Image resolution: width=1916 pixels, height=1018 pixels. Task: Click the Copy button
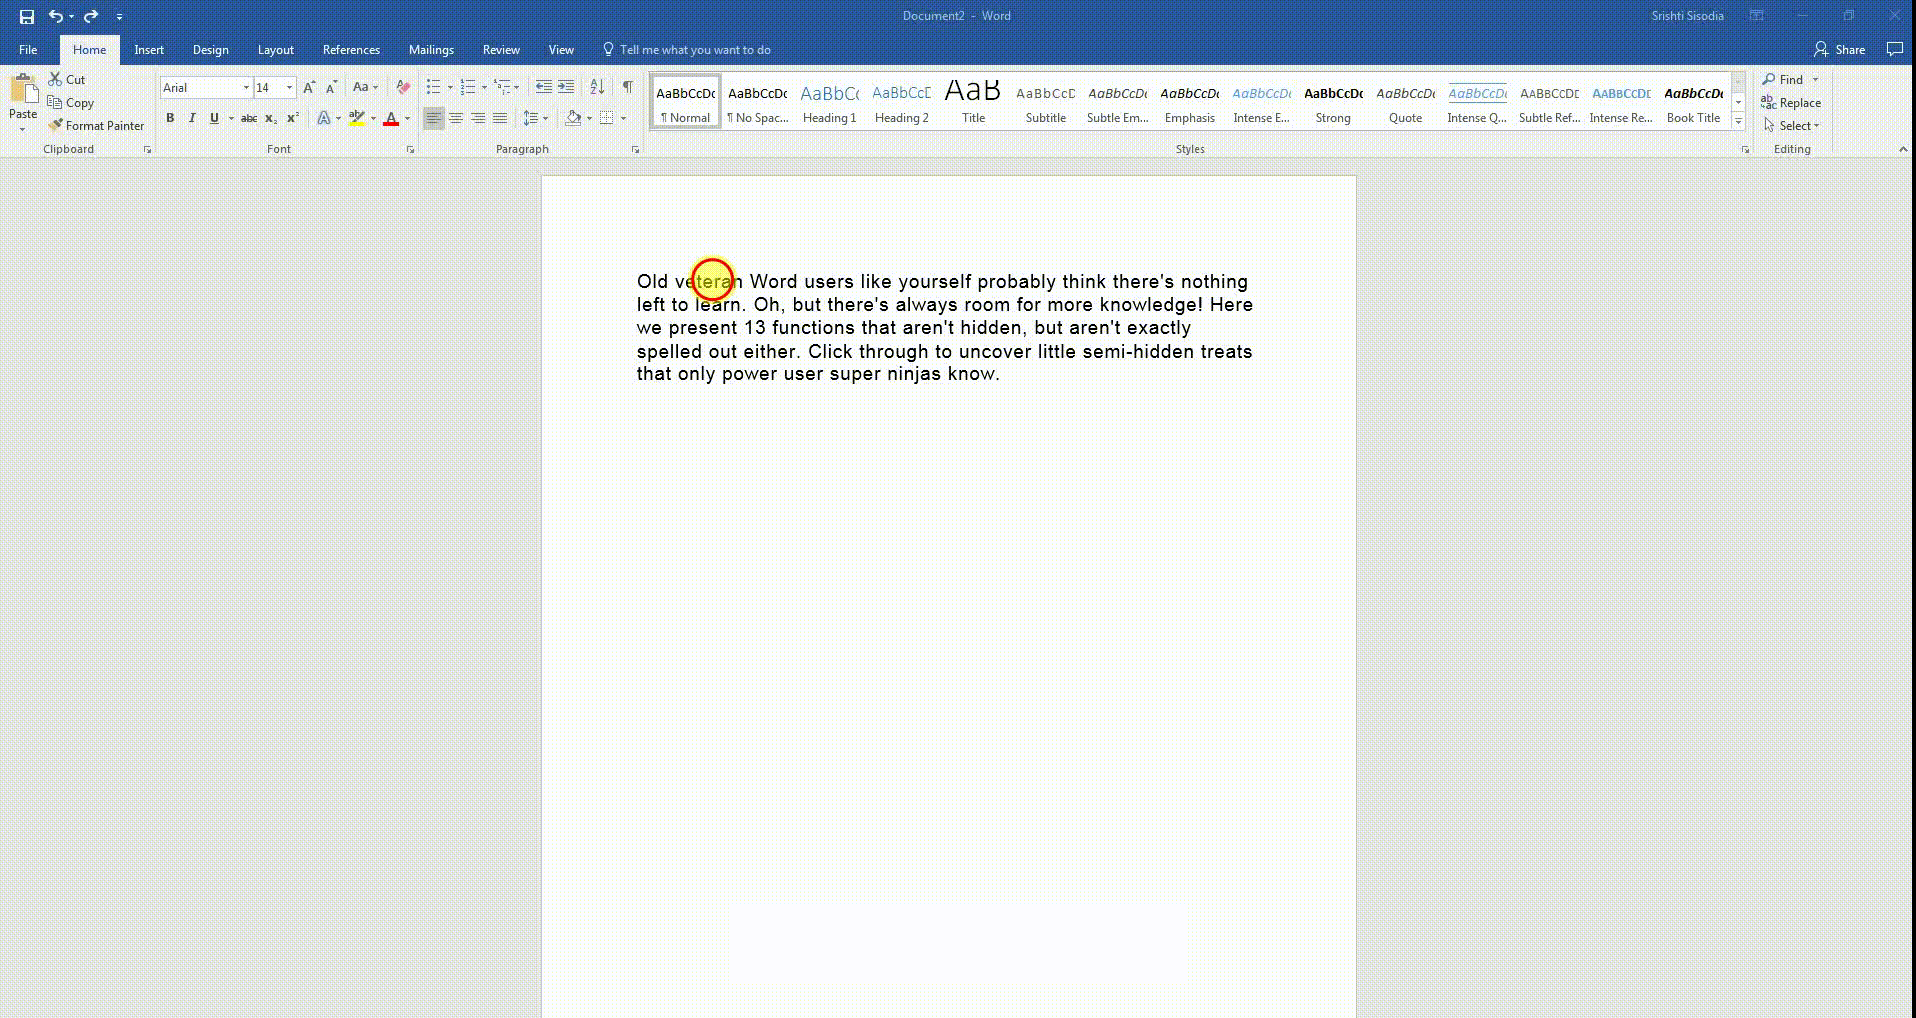[71, 102]
